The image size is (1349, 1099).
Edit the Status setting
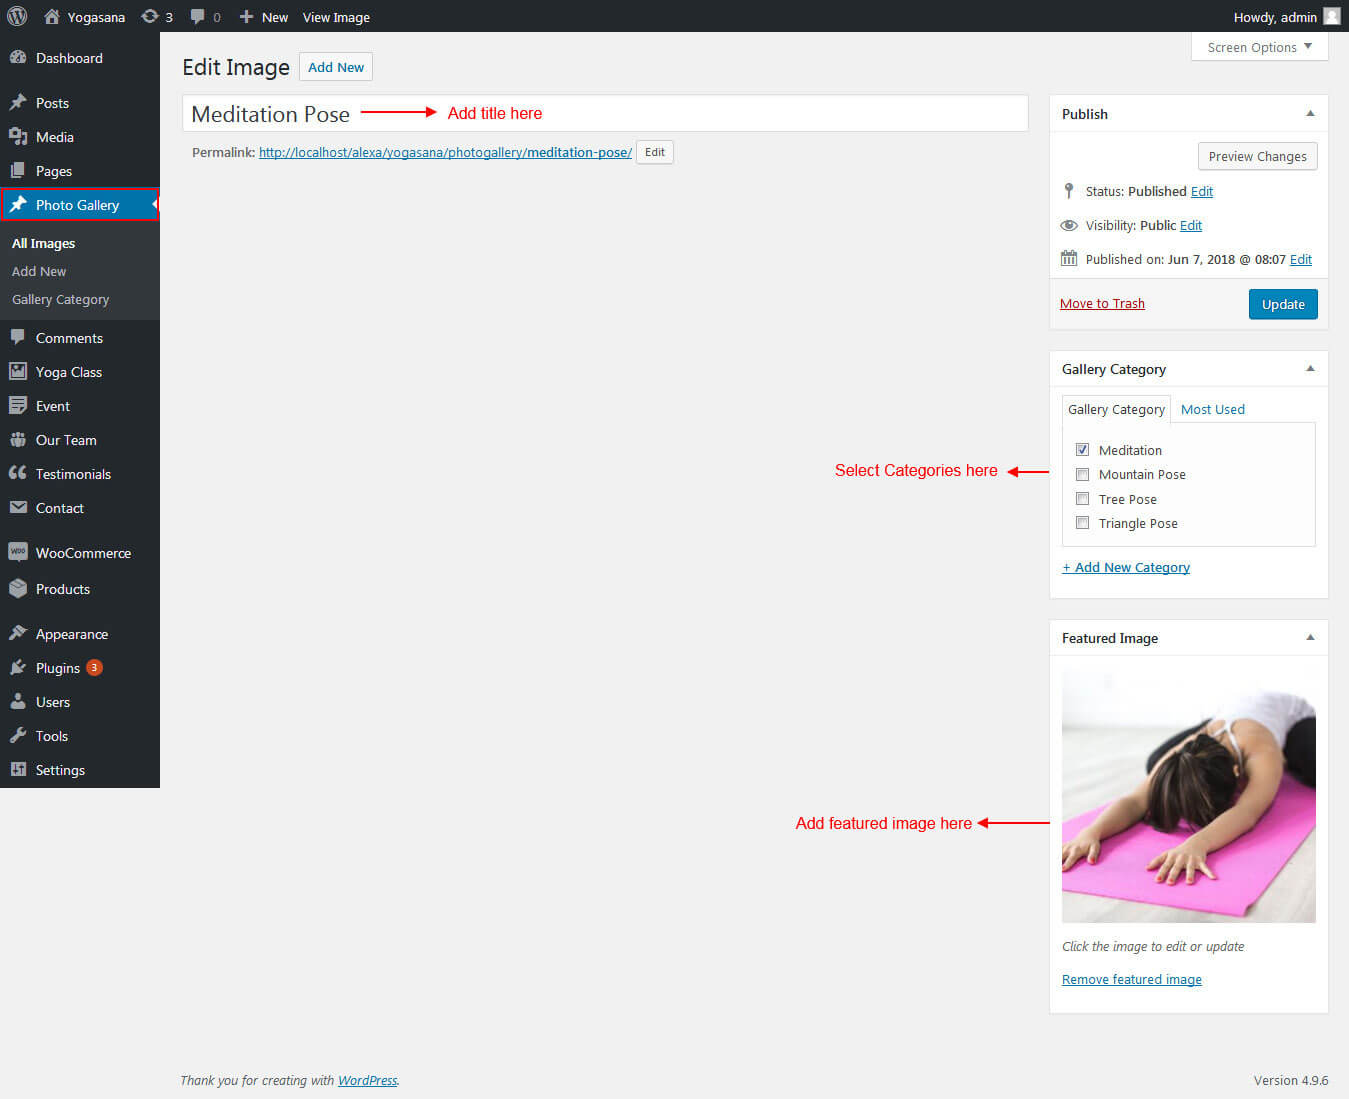pos(1202,191)
